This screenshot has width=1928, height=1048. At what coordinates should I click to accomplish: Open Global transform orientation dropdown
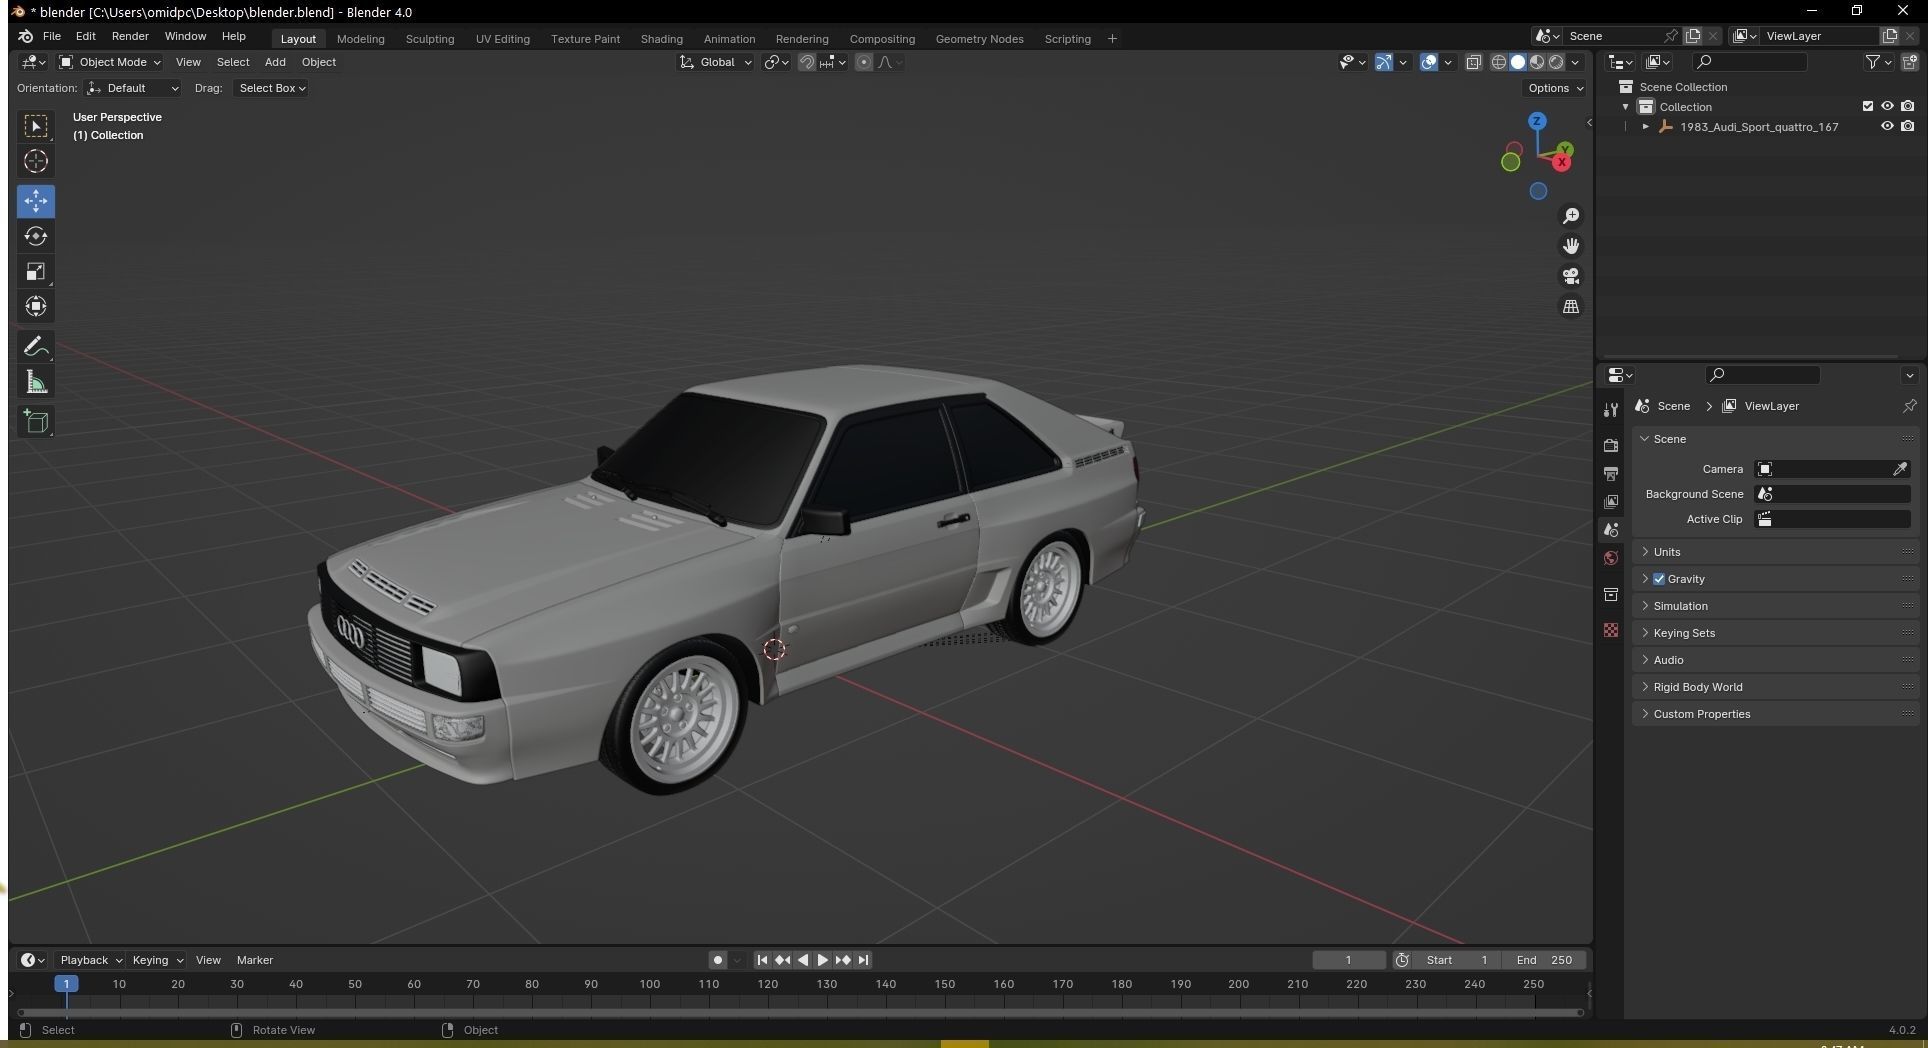(x=716, y=62)
